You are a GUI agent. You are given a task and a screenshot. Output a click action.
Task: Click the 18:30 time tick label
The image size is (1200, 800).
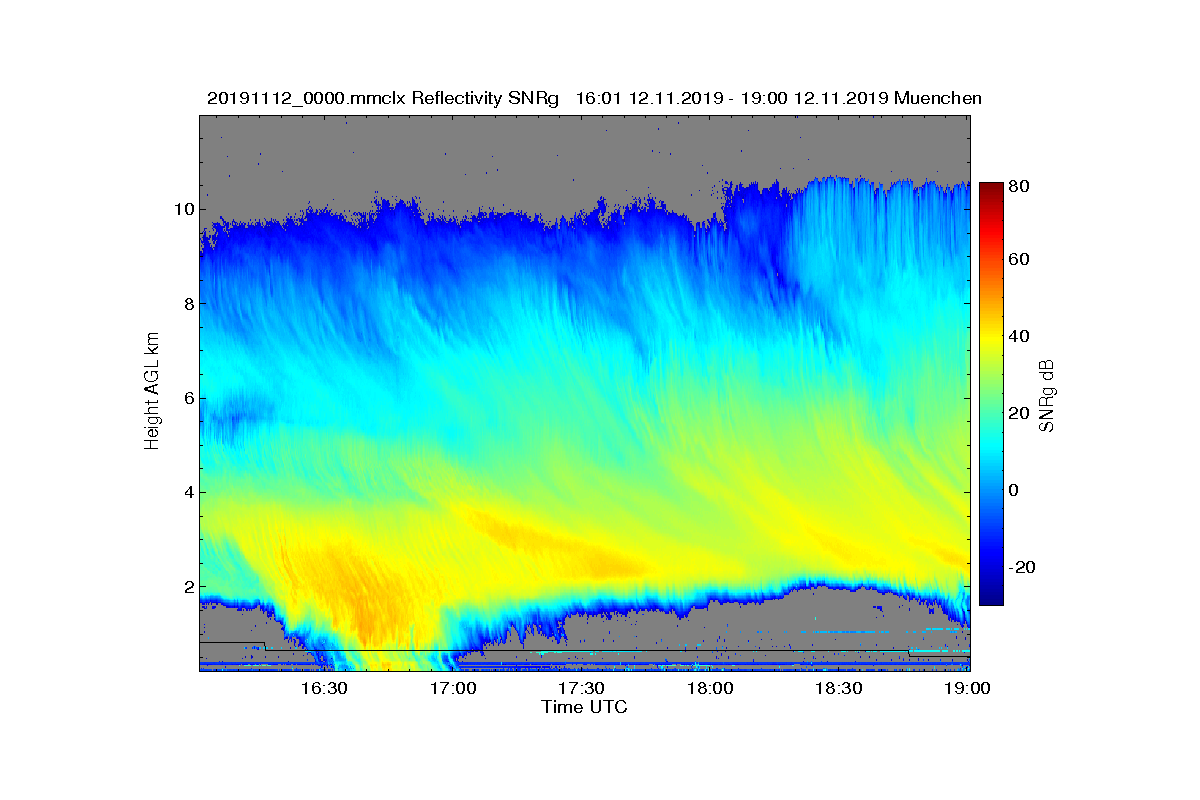click(x=839, y=688)
